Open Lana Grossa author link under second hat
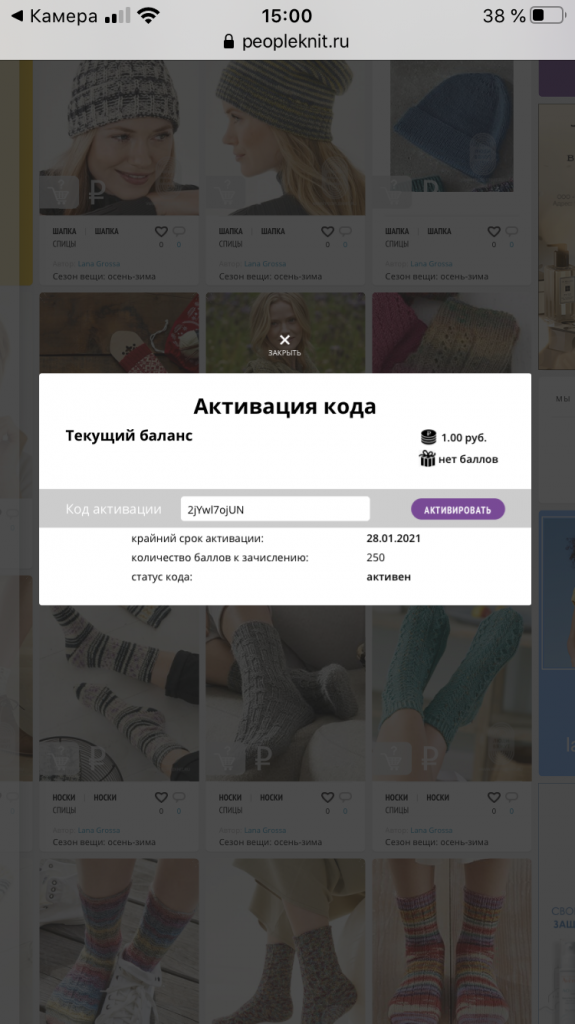This screenshot has width=575, height=1024. pyautogui.click(x=265, y=264)
